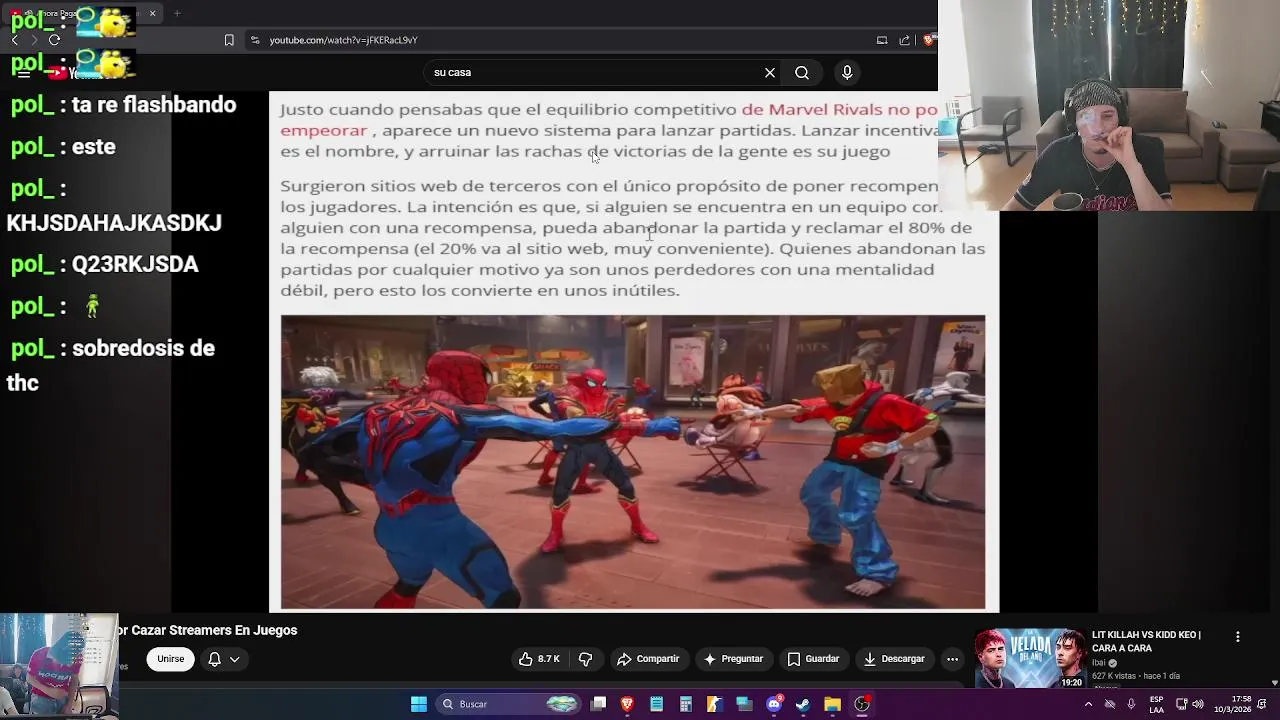This screenshot has width=1280, height=720.
Task: Click the cast/screen icon in the address bar
Action: pyautogui.click(x=882, y=40)
